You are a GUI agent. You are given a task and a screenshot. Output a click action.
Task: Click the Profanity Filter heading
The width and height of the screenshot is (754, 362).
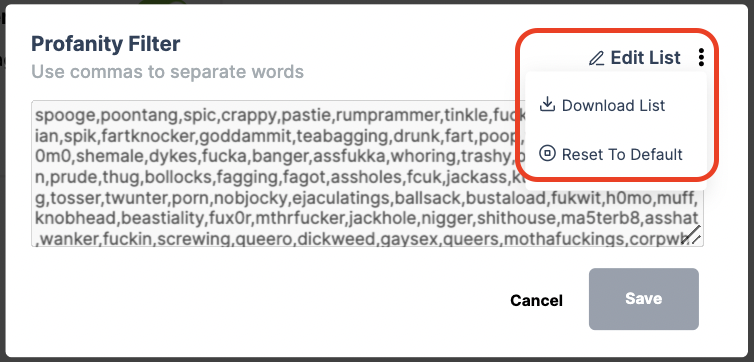pyautogui.click(x=106, y=44)
